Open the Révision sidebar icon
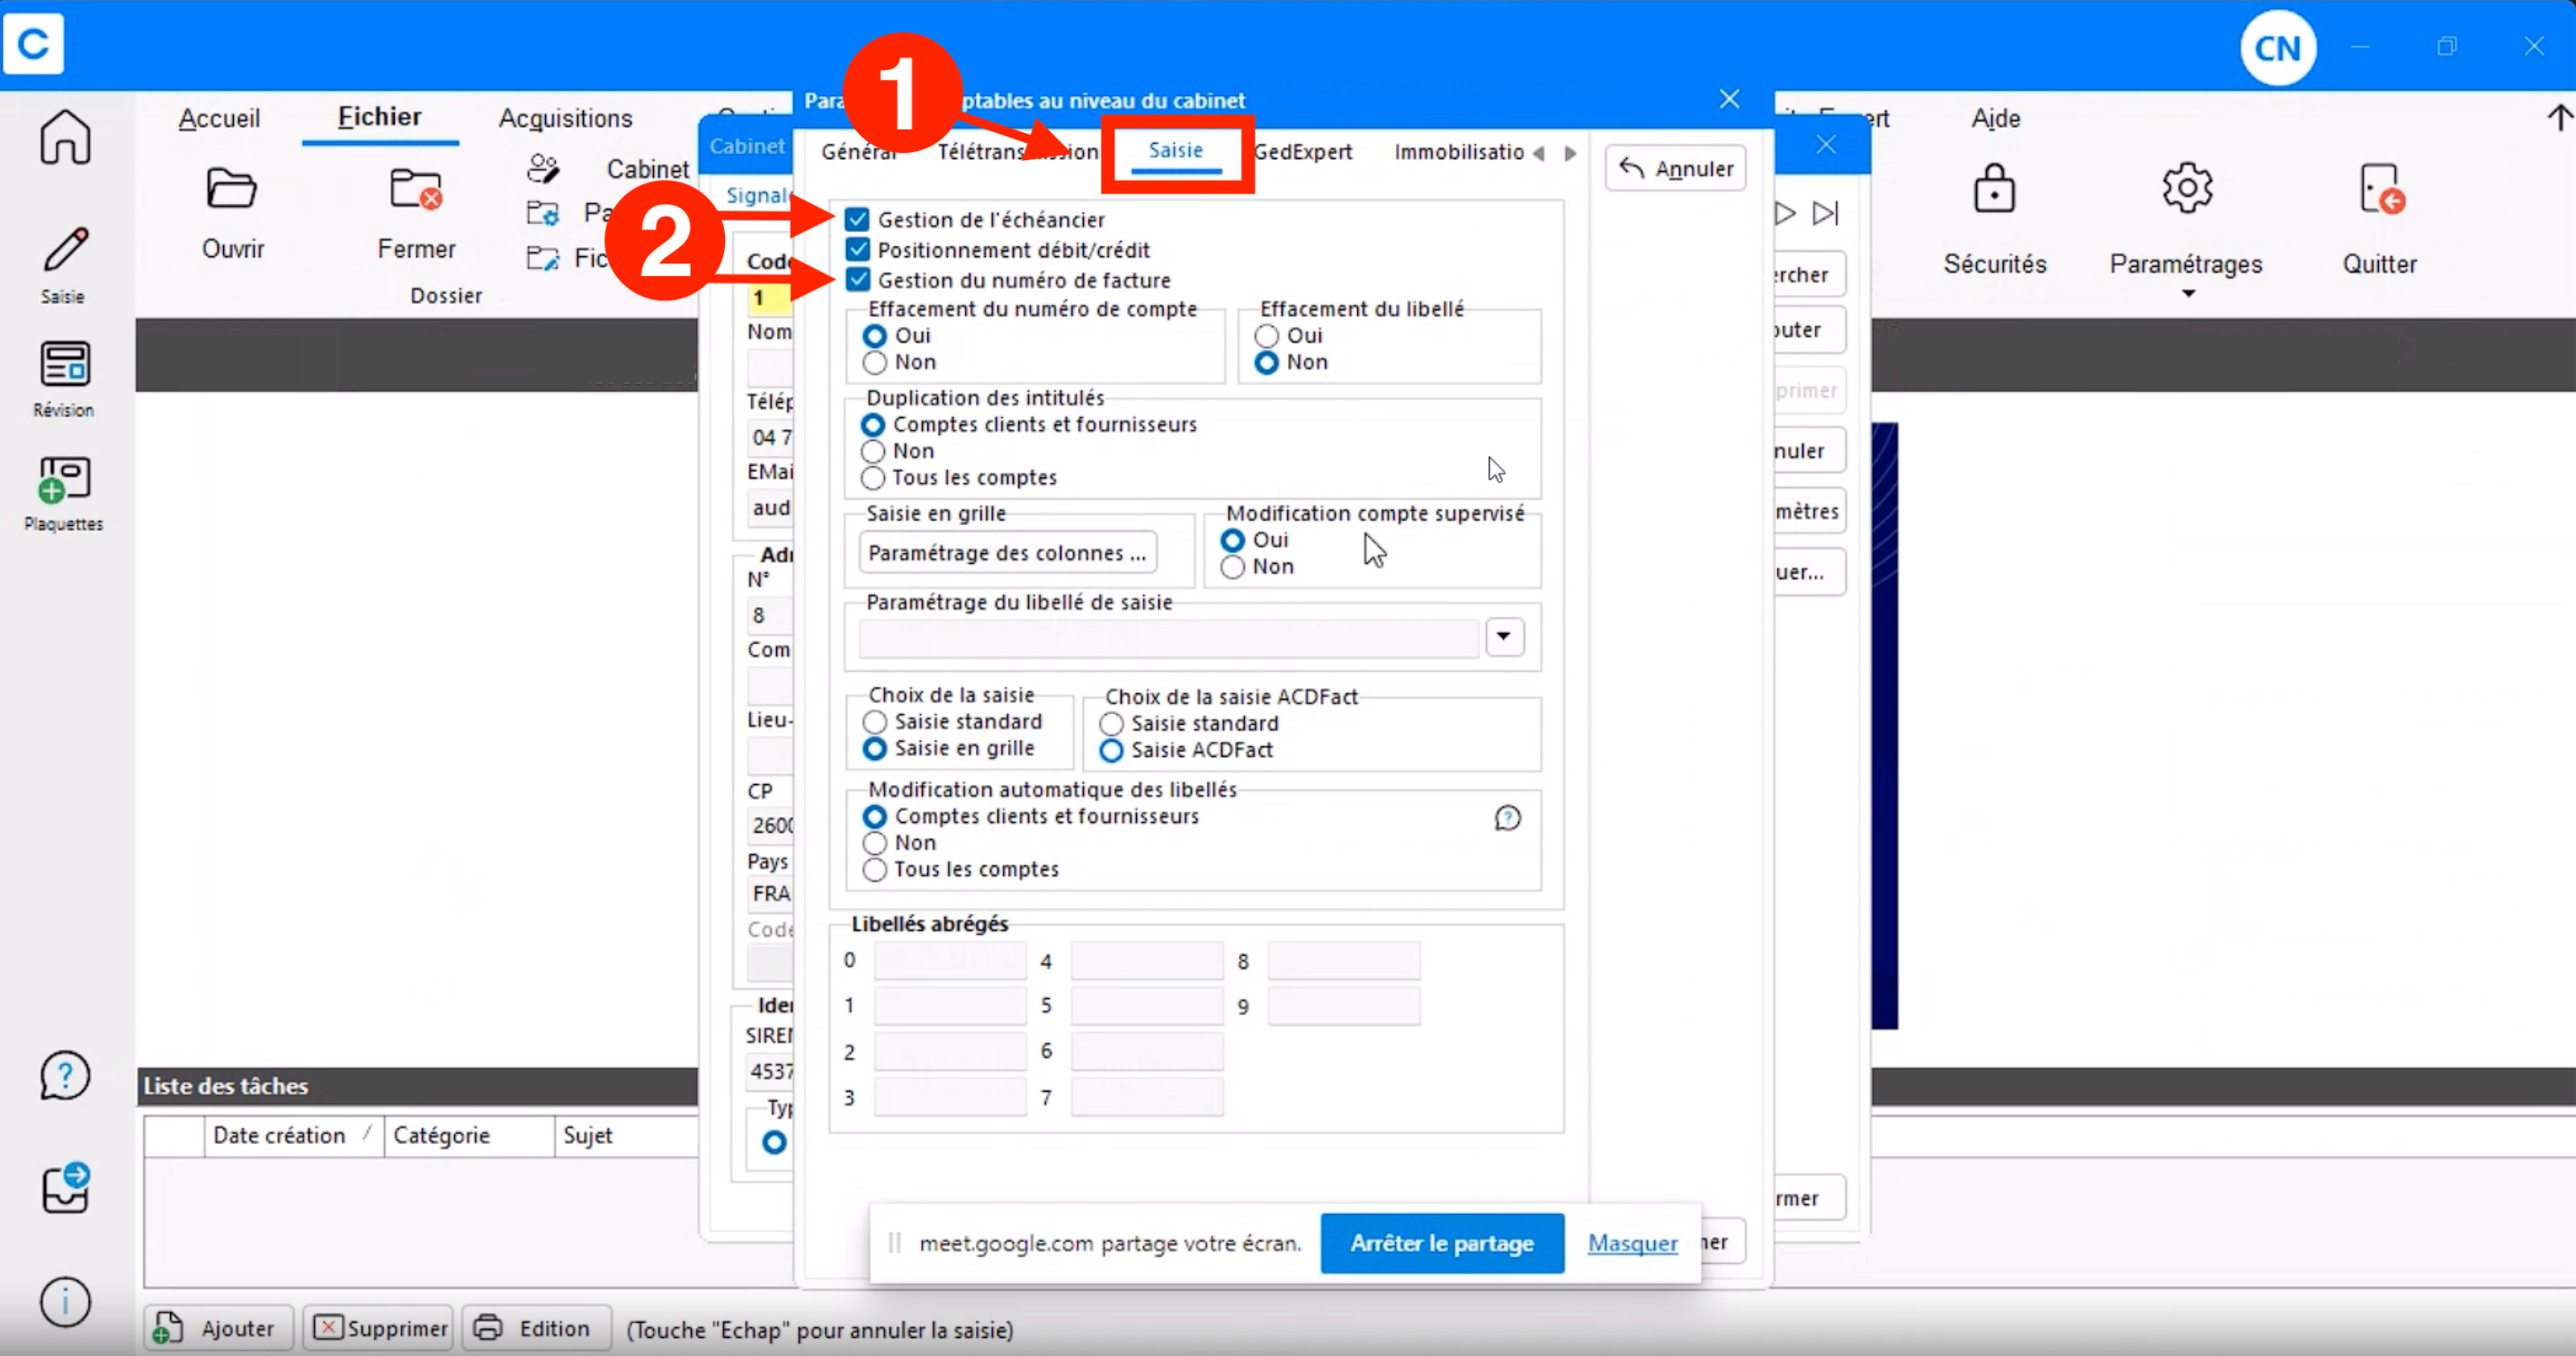 click(x=65, y=364)
